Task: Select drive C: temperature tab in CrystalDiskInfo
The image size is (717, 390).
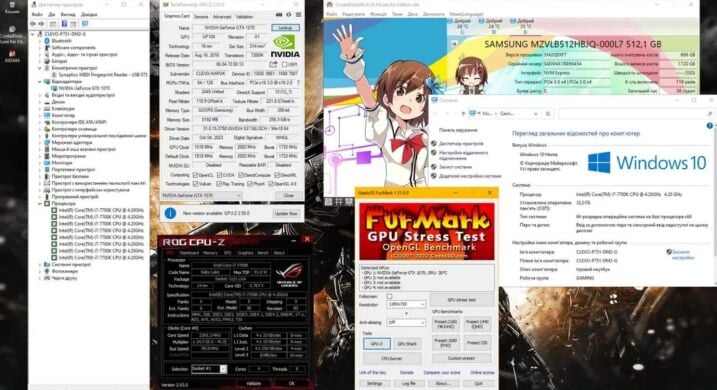Action: [462, 26]
